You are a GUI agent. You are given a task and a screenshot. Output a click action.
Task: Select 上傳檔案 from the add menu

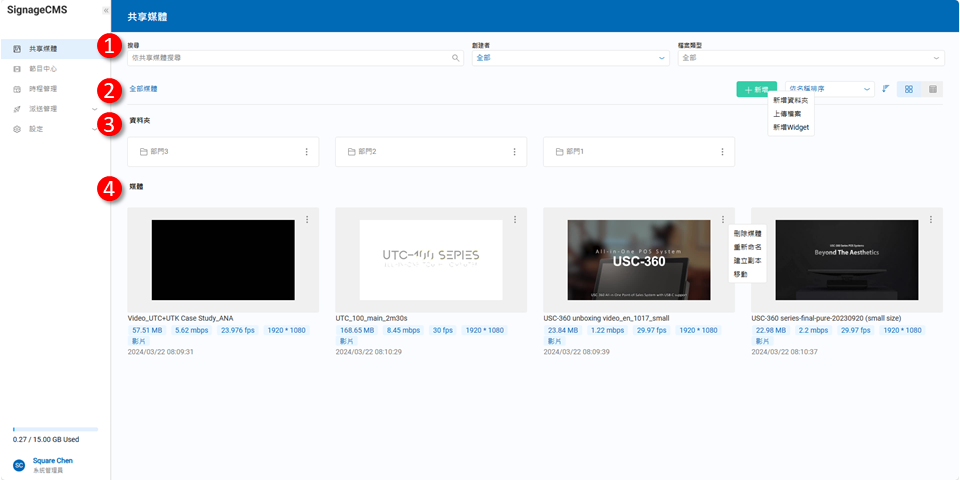[x=786, y=114]
